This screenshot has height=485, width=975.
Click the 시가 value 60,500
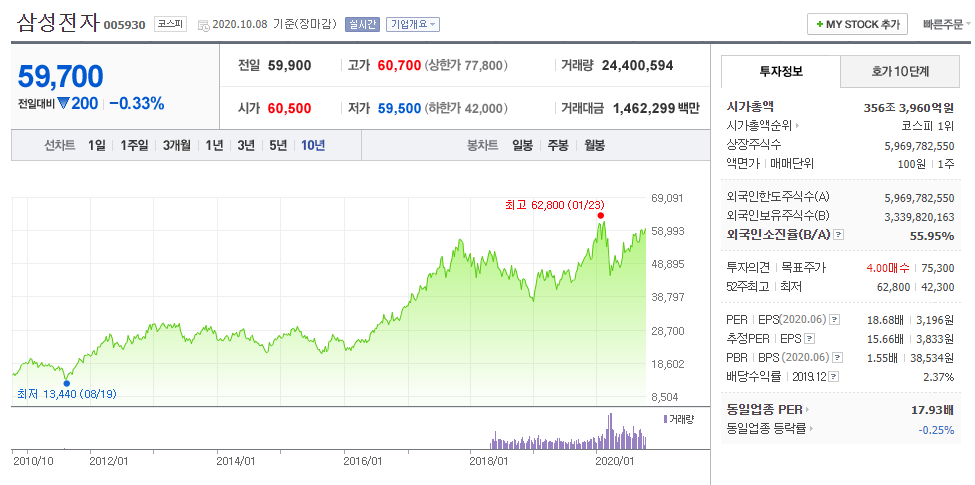[x=290, y=109]
